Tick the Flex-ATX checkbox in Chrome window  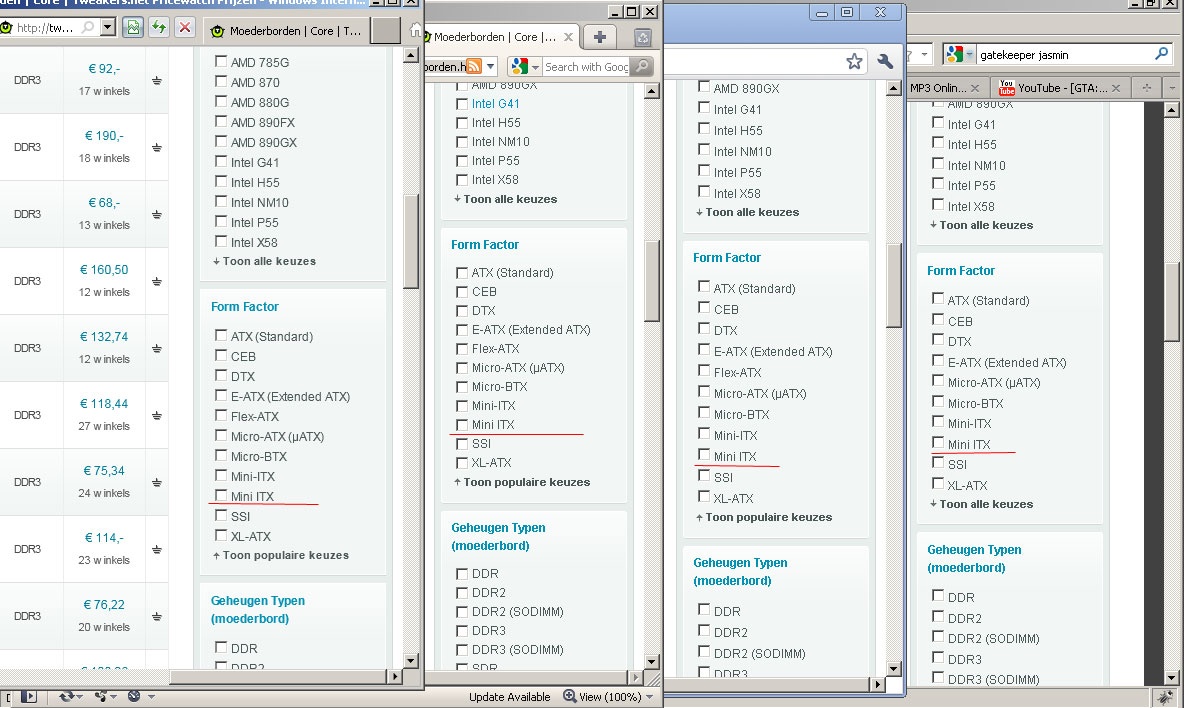704,371
